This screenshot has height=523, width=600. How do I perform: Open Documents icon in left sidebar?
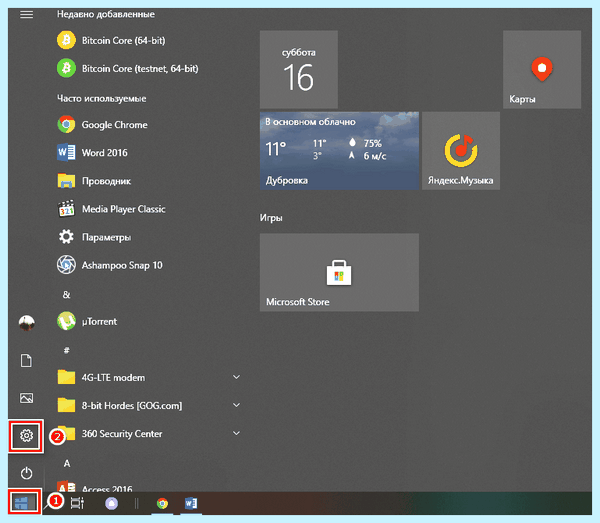[26, 360]
